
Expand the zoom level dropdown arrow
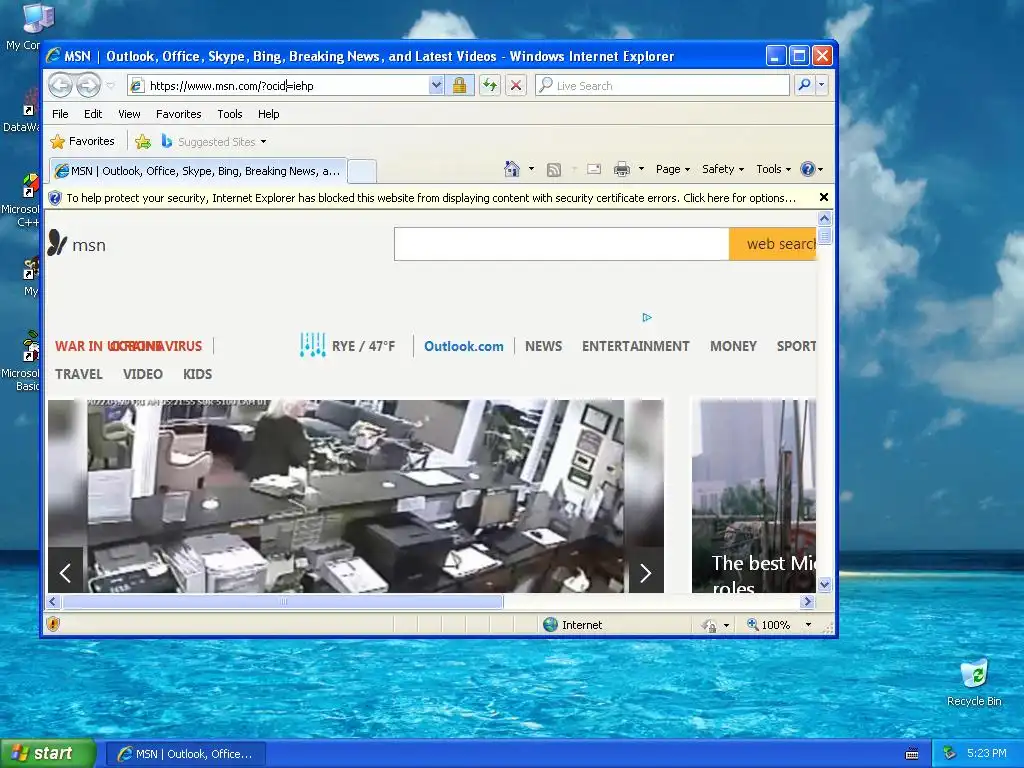808,625
